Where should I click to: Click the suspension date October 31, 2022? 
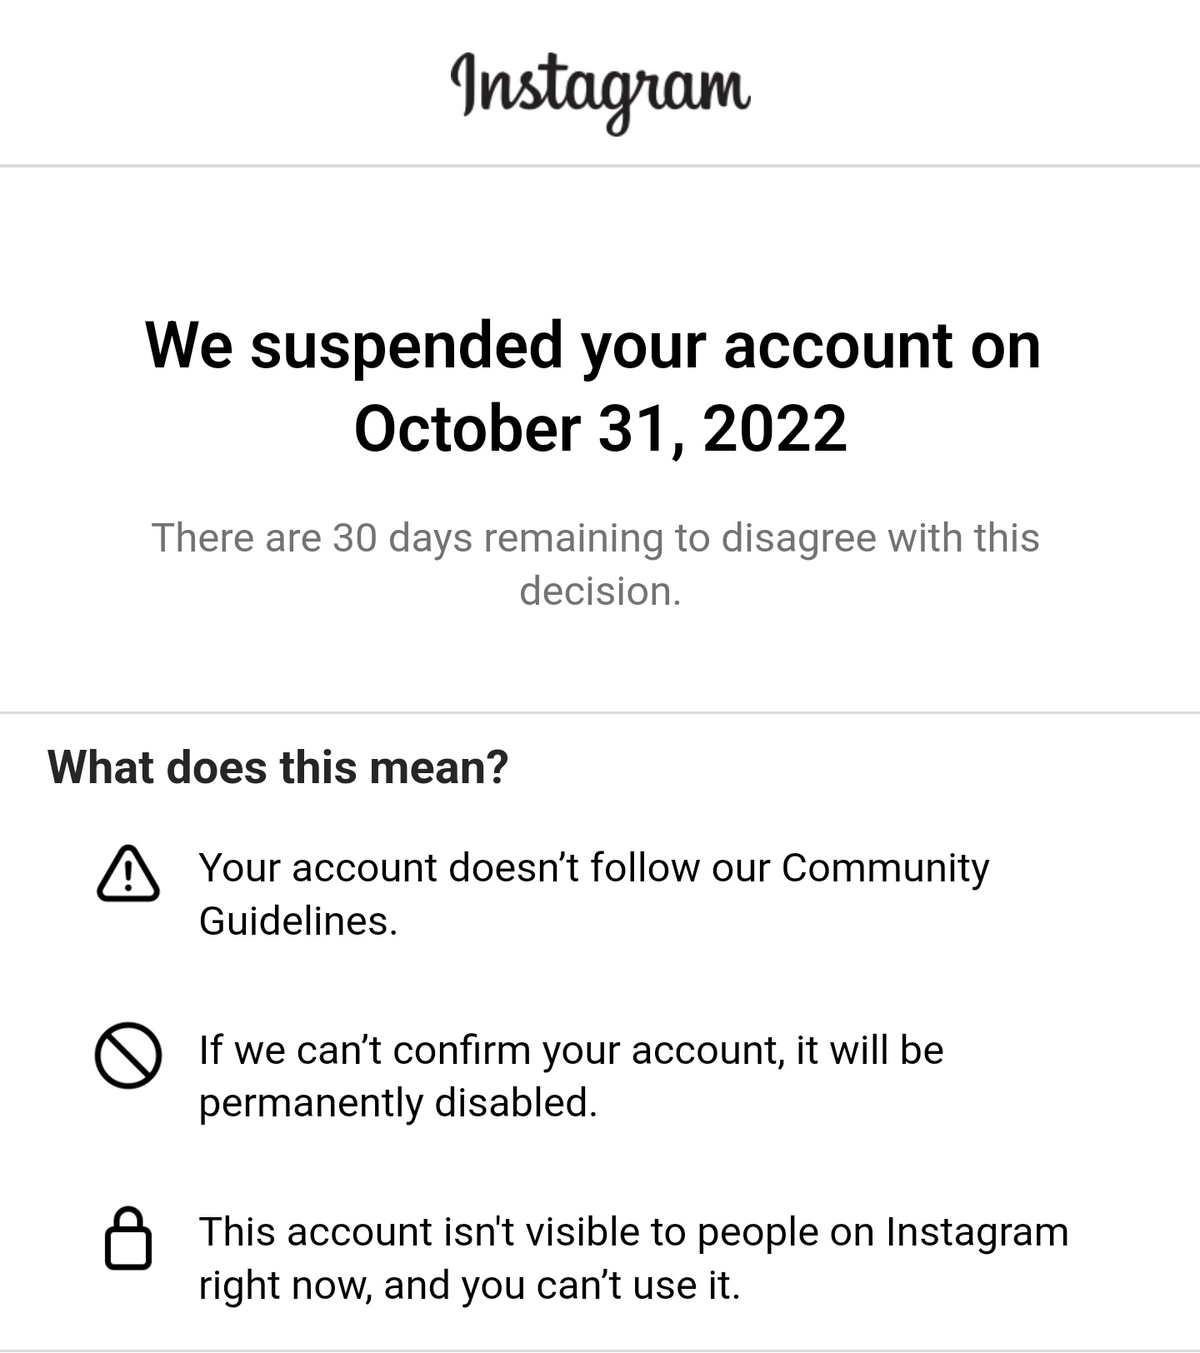[600, 430]
